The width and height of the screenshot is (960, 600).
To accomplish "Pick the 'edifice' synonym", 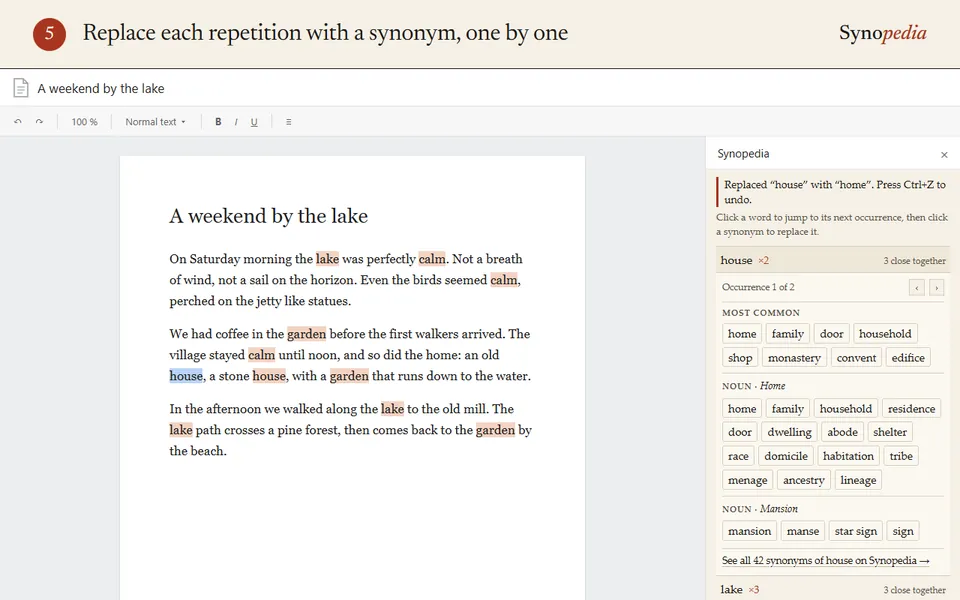I will [x=908, y=358].
